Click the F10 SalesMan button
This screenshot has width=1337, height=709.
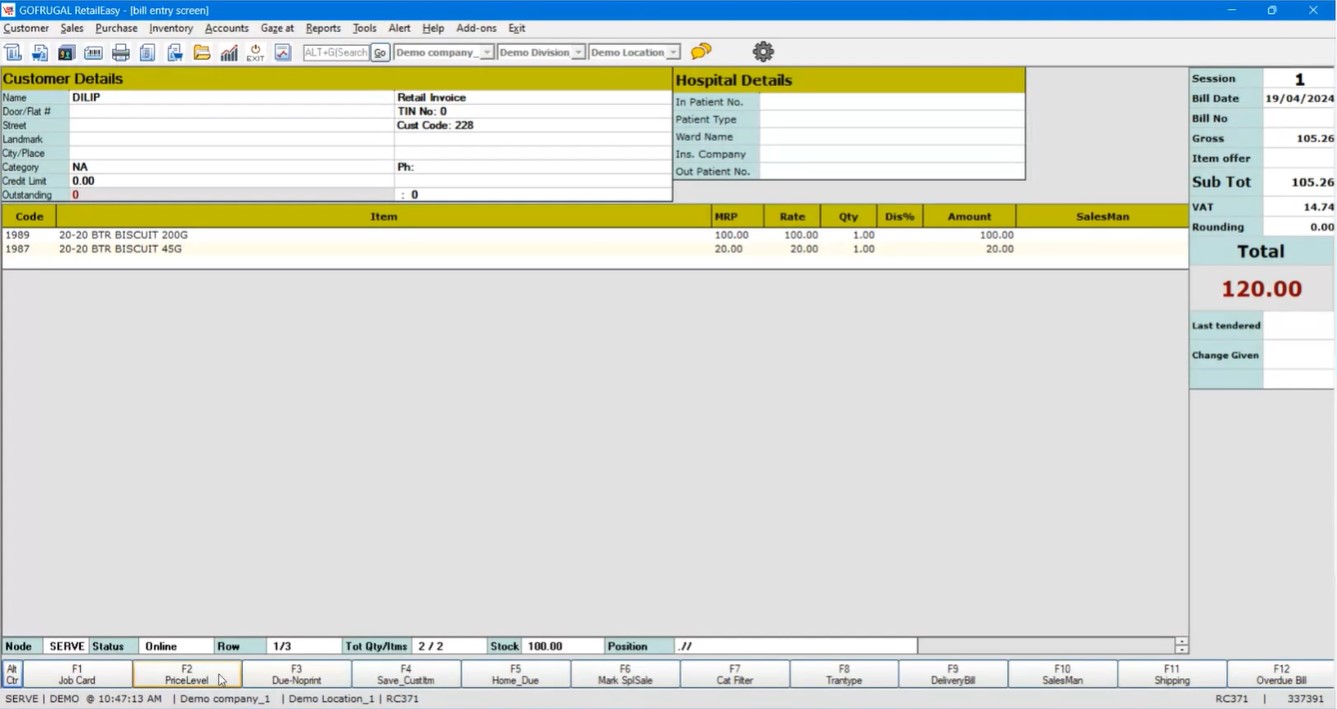[1062, 674]
